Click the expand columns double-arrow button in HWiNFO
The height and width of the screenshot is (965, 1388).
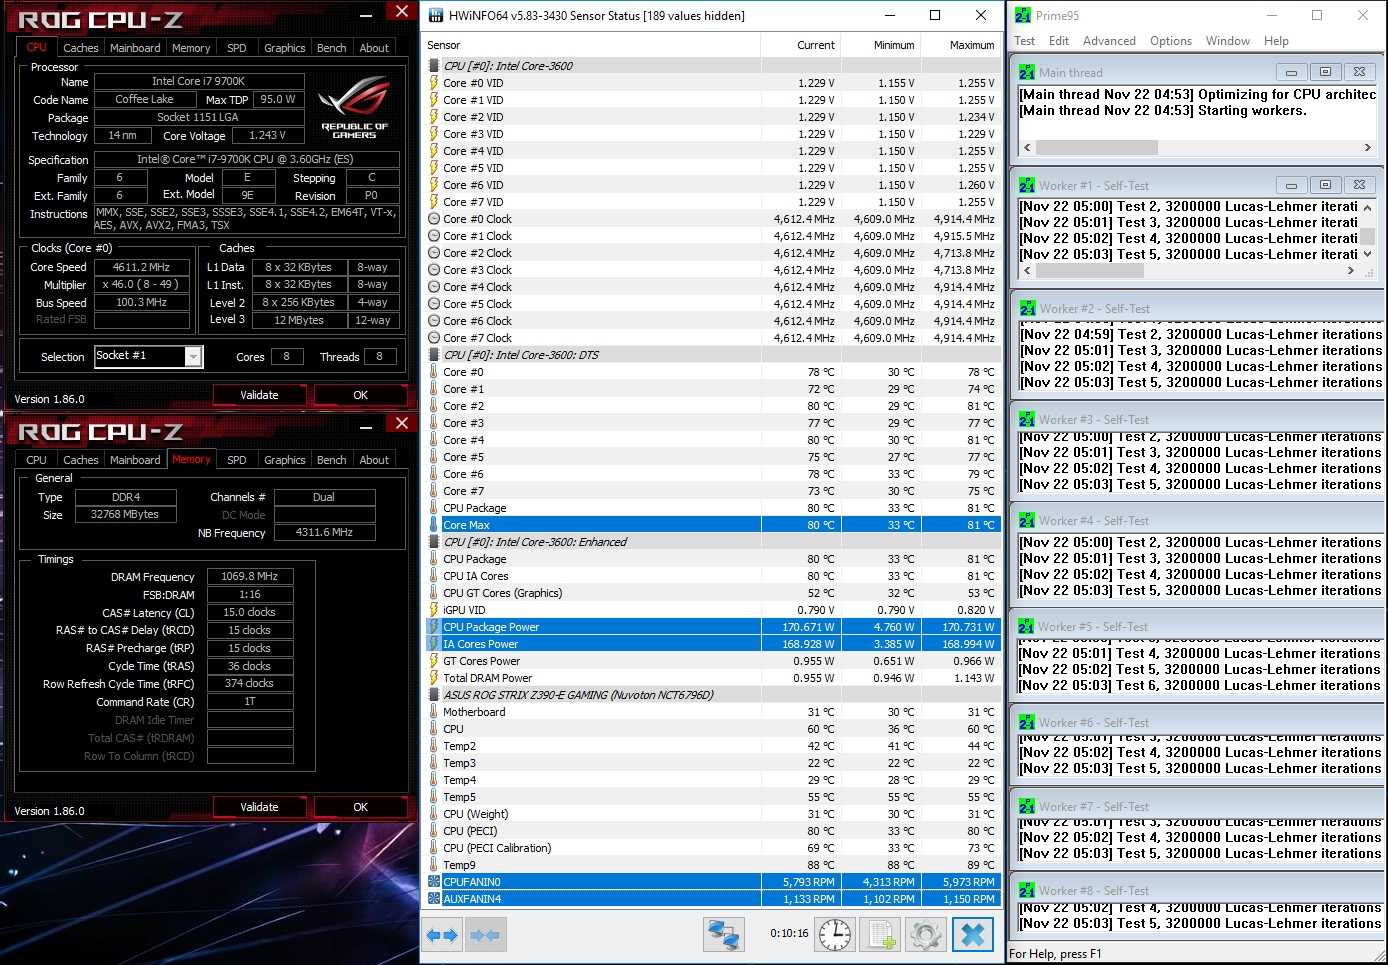click(x=441, y=935)
